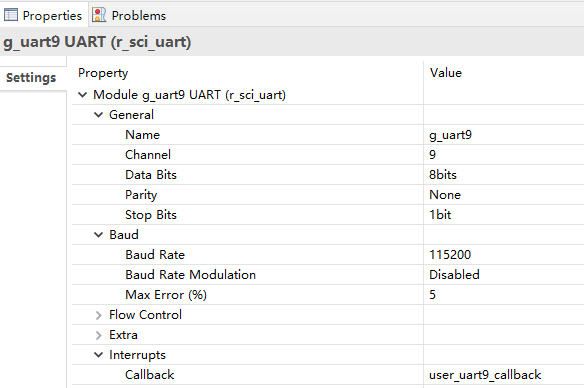Expand the Extra section
The height and width of the screenshot is (388, 584).
pyautogui.click(x=98, y=335)
